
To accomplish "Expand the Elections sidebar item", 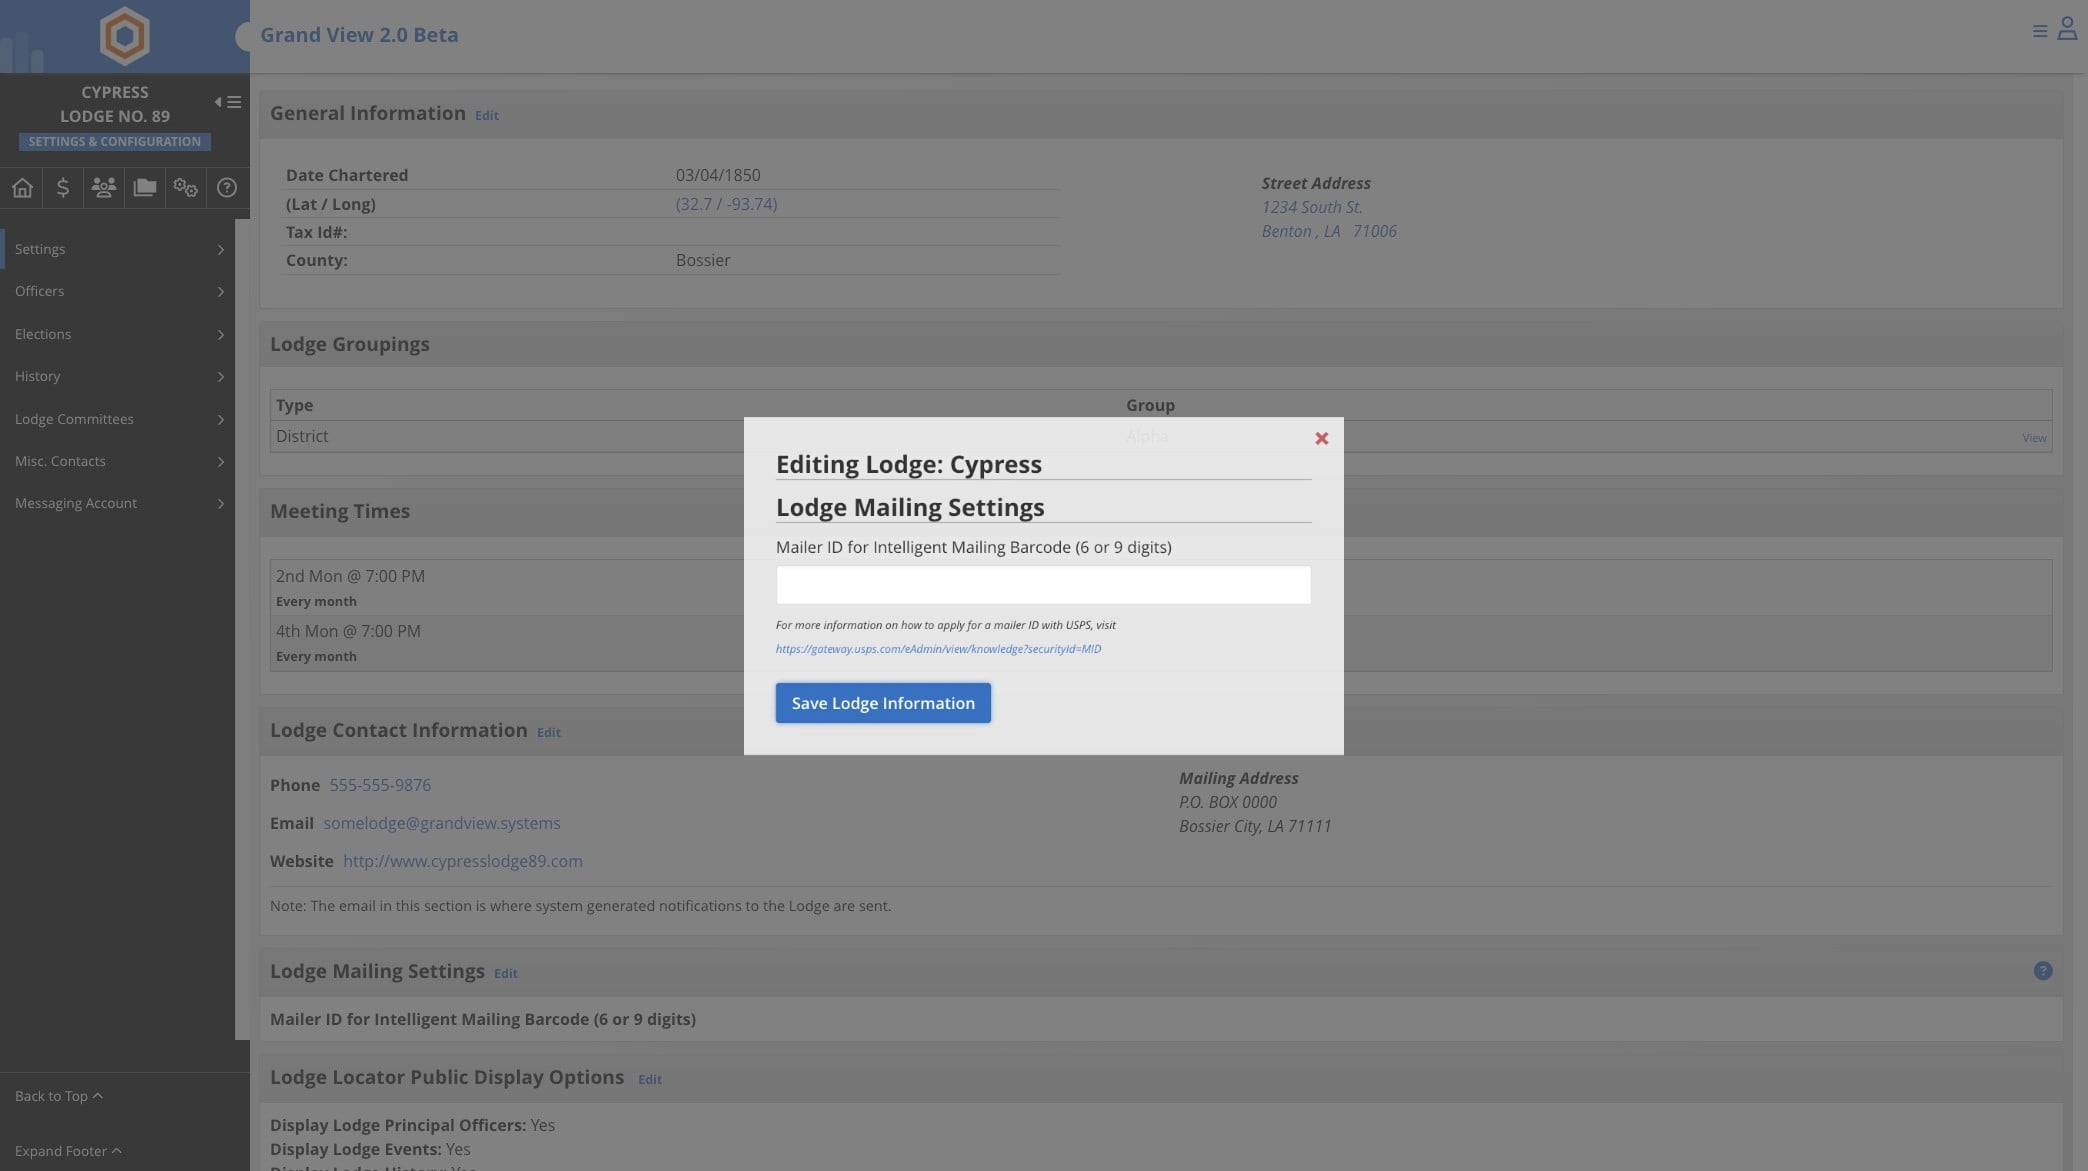I will [117, 334].
